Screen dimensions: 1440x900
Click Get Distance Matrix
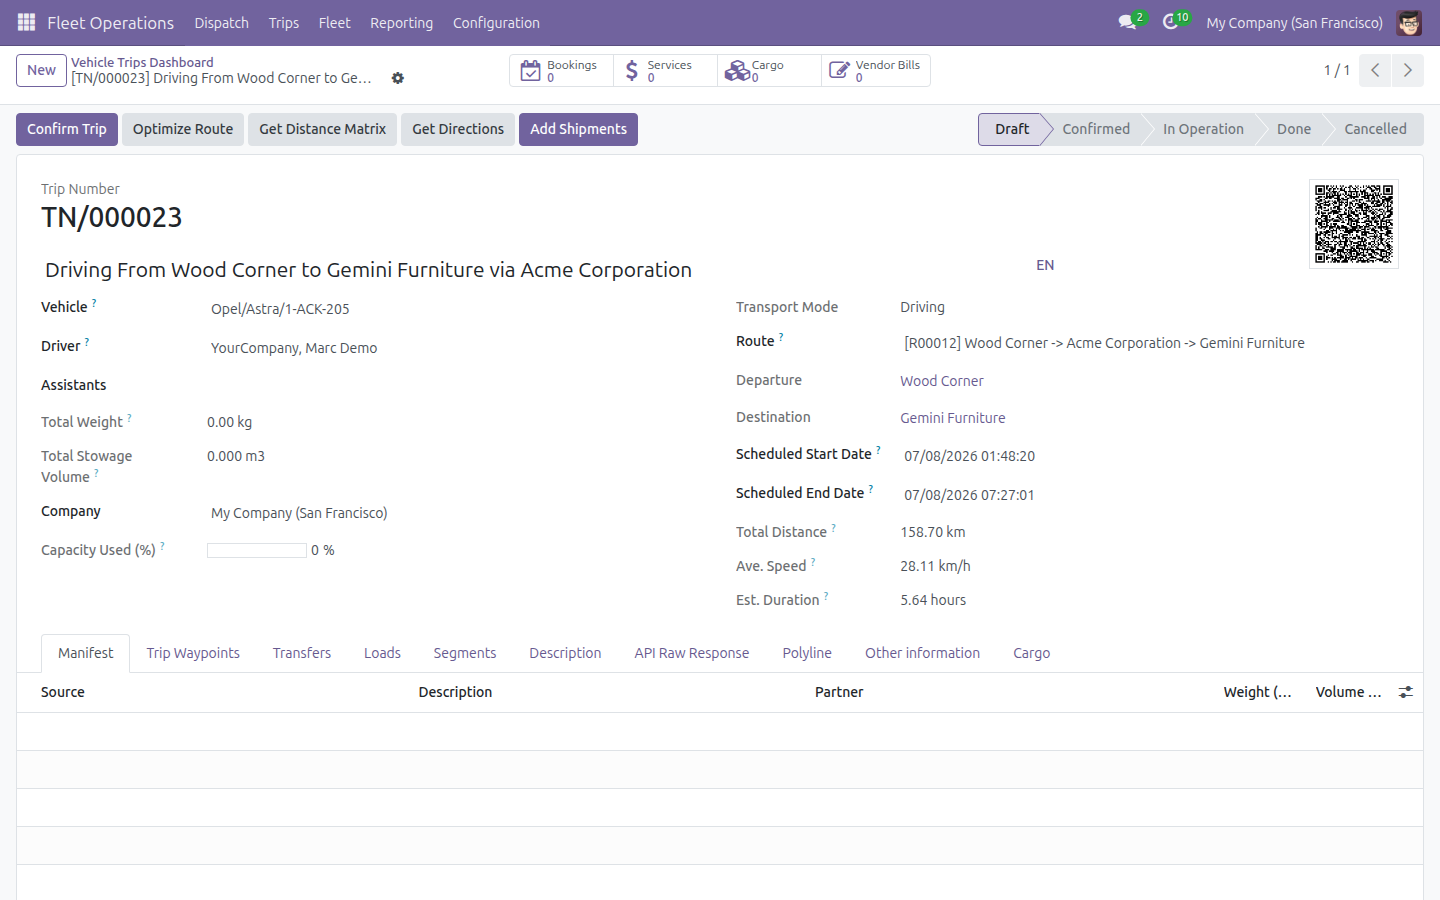click(322, 129)
